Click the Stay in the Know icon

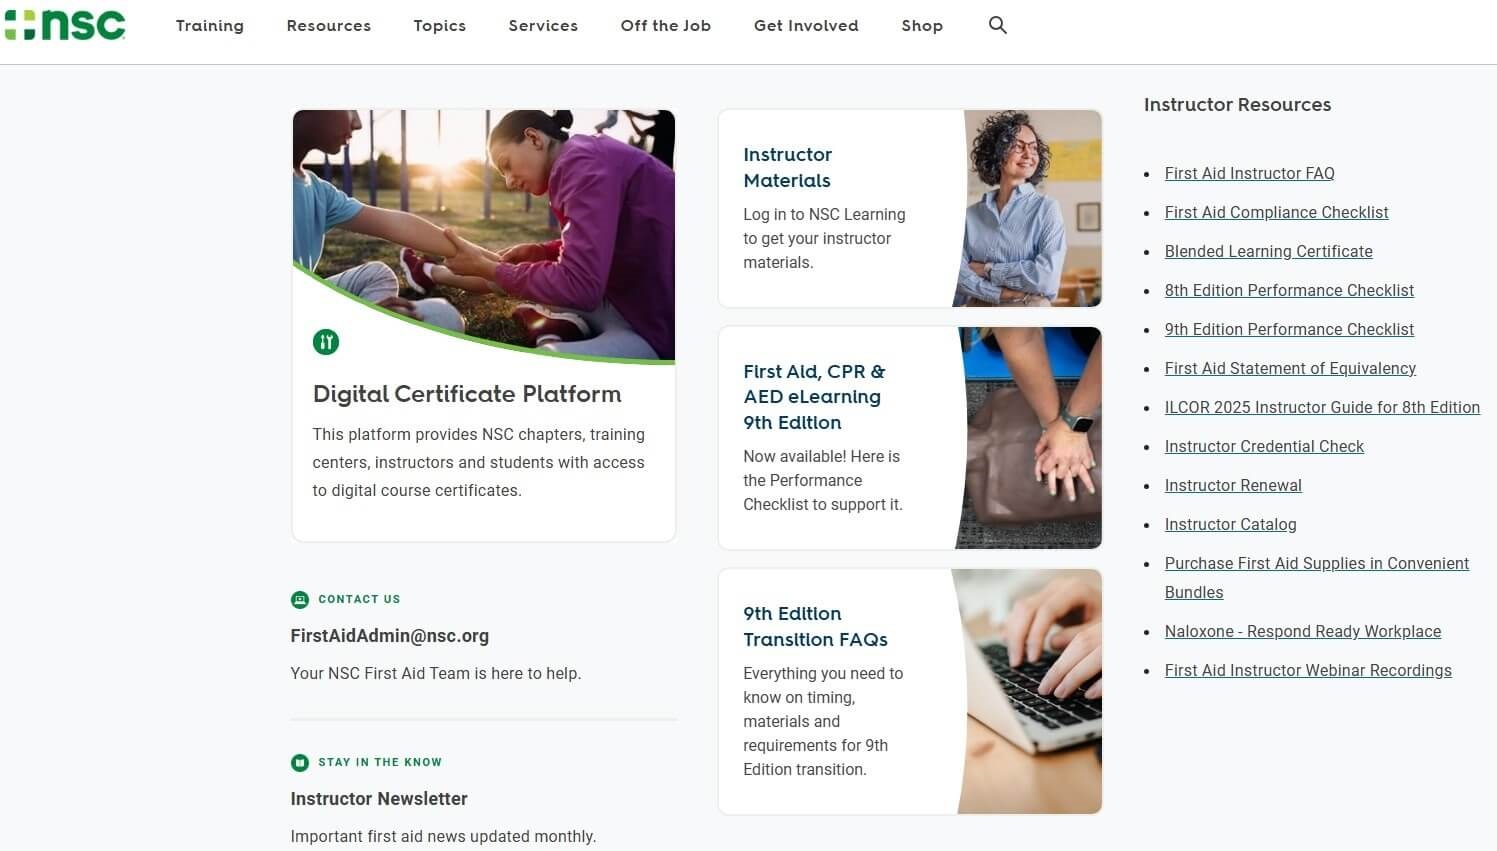(x=300, y=763)
